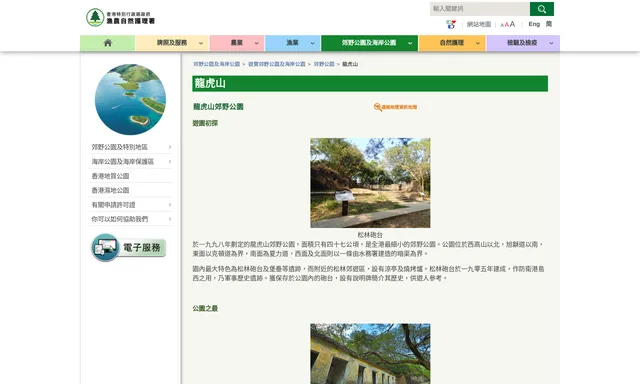Follow breadcrumb 郊野公園及海岸公園
The width and height of the screenshot is (640, 384).
(x=217, y=64)
